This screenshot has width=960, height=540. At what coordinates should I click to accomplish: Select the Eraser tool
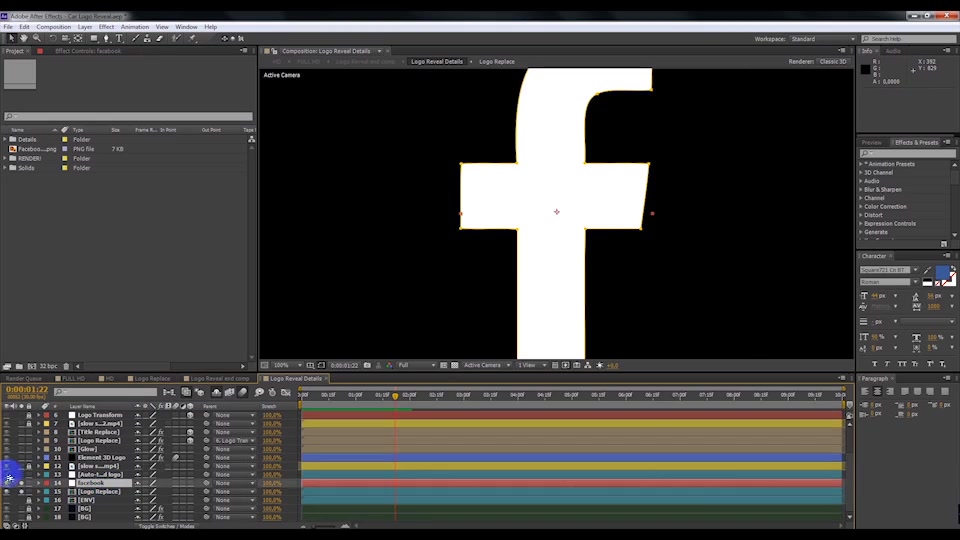click(160, 39)
